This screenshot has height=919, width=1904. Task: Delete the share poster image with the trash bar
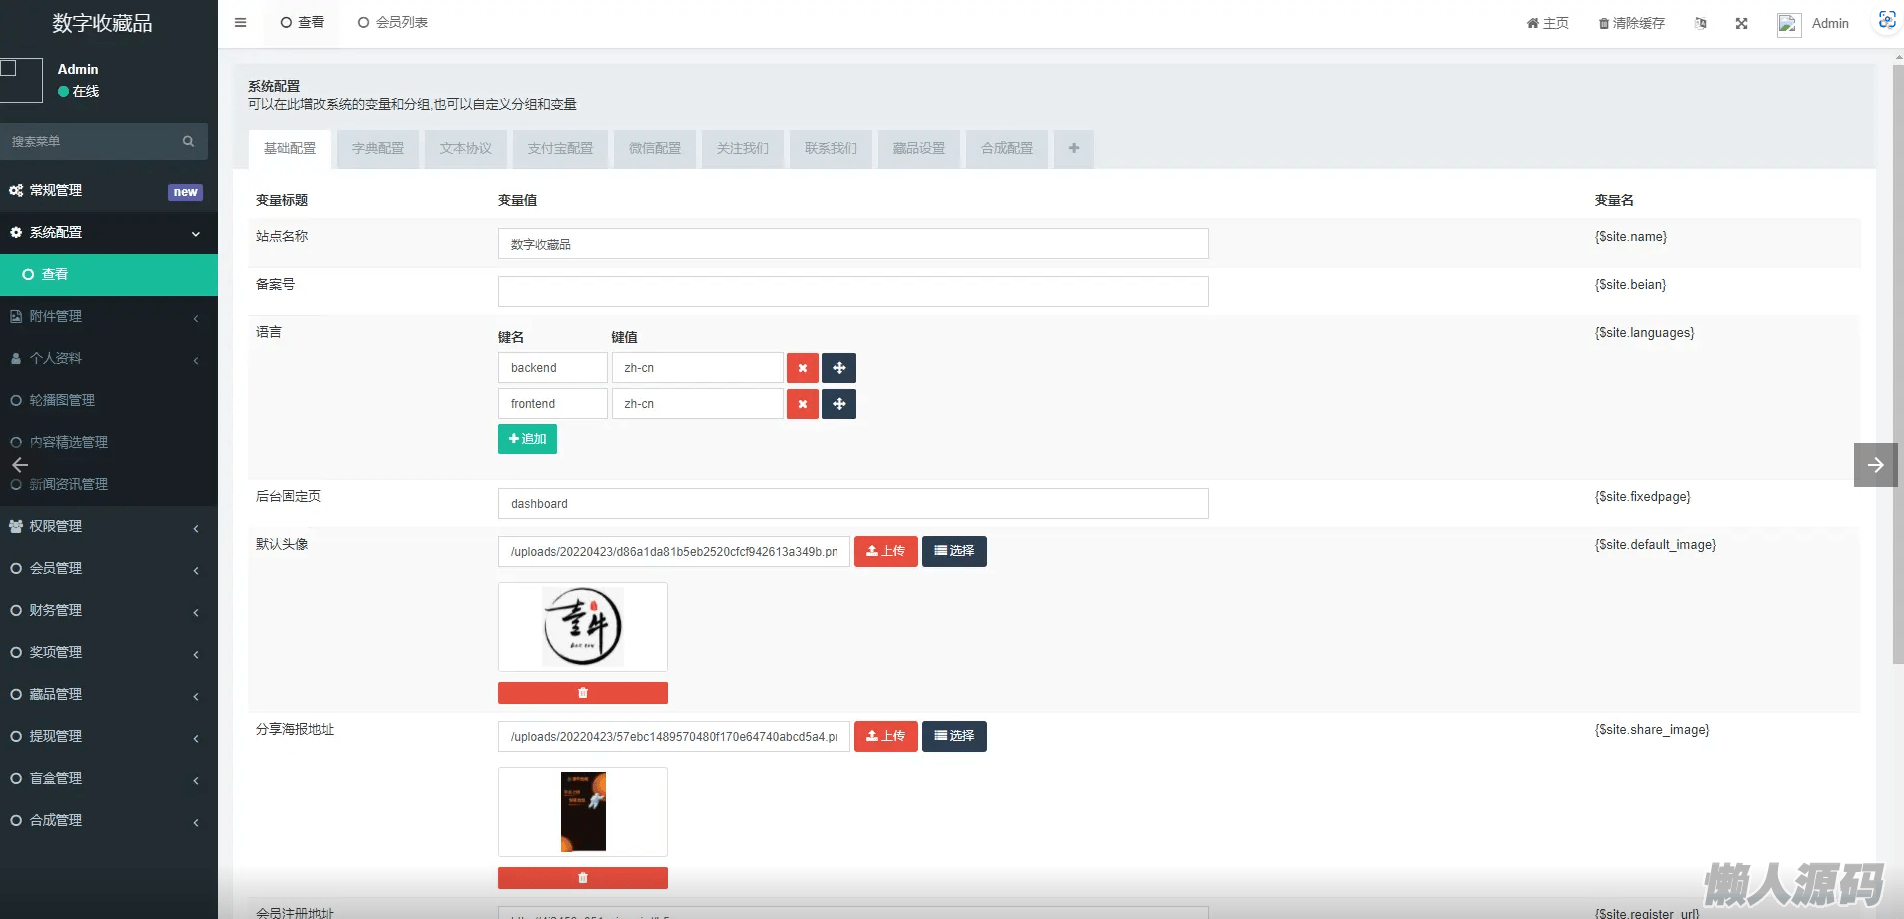583,878
